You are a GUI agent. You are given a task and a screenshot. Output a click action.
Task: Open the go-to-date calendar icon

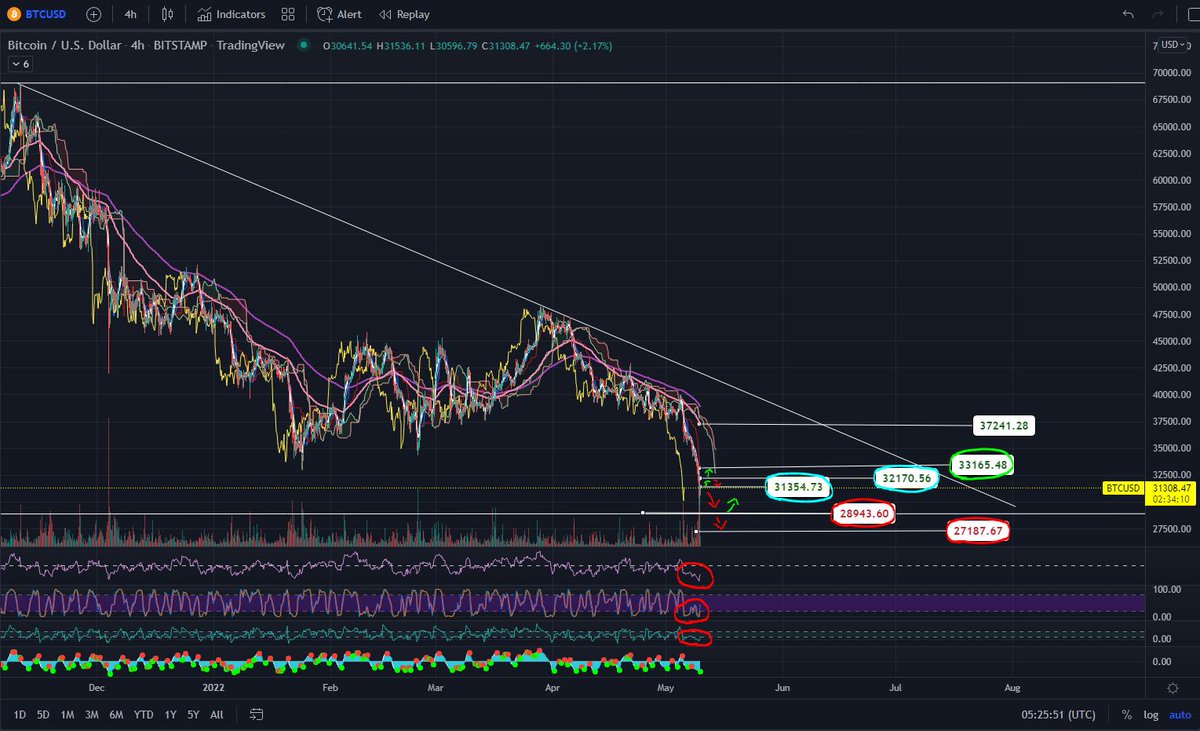tap(256, 714)
